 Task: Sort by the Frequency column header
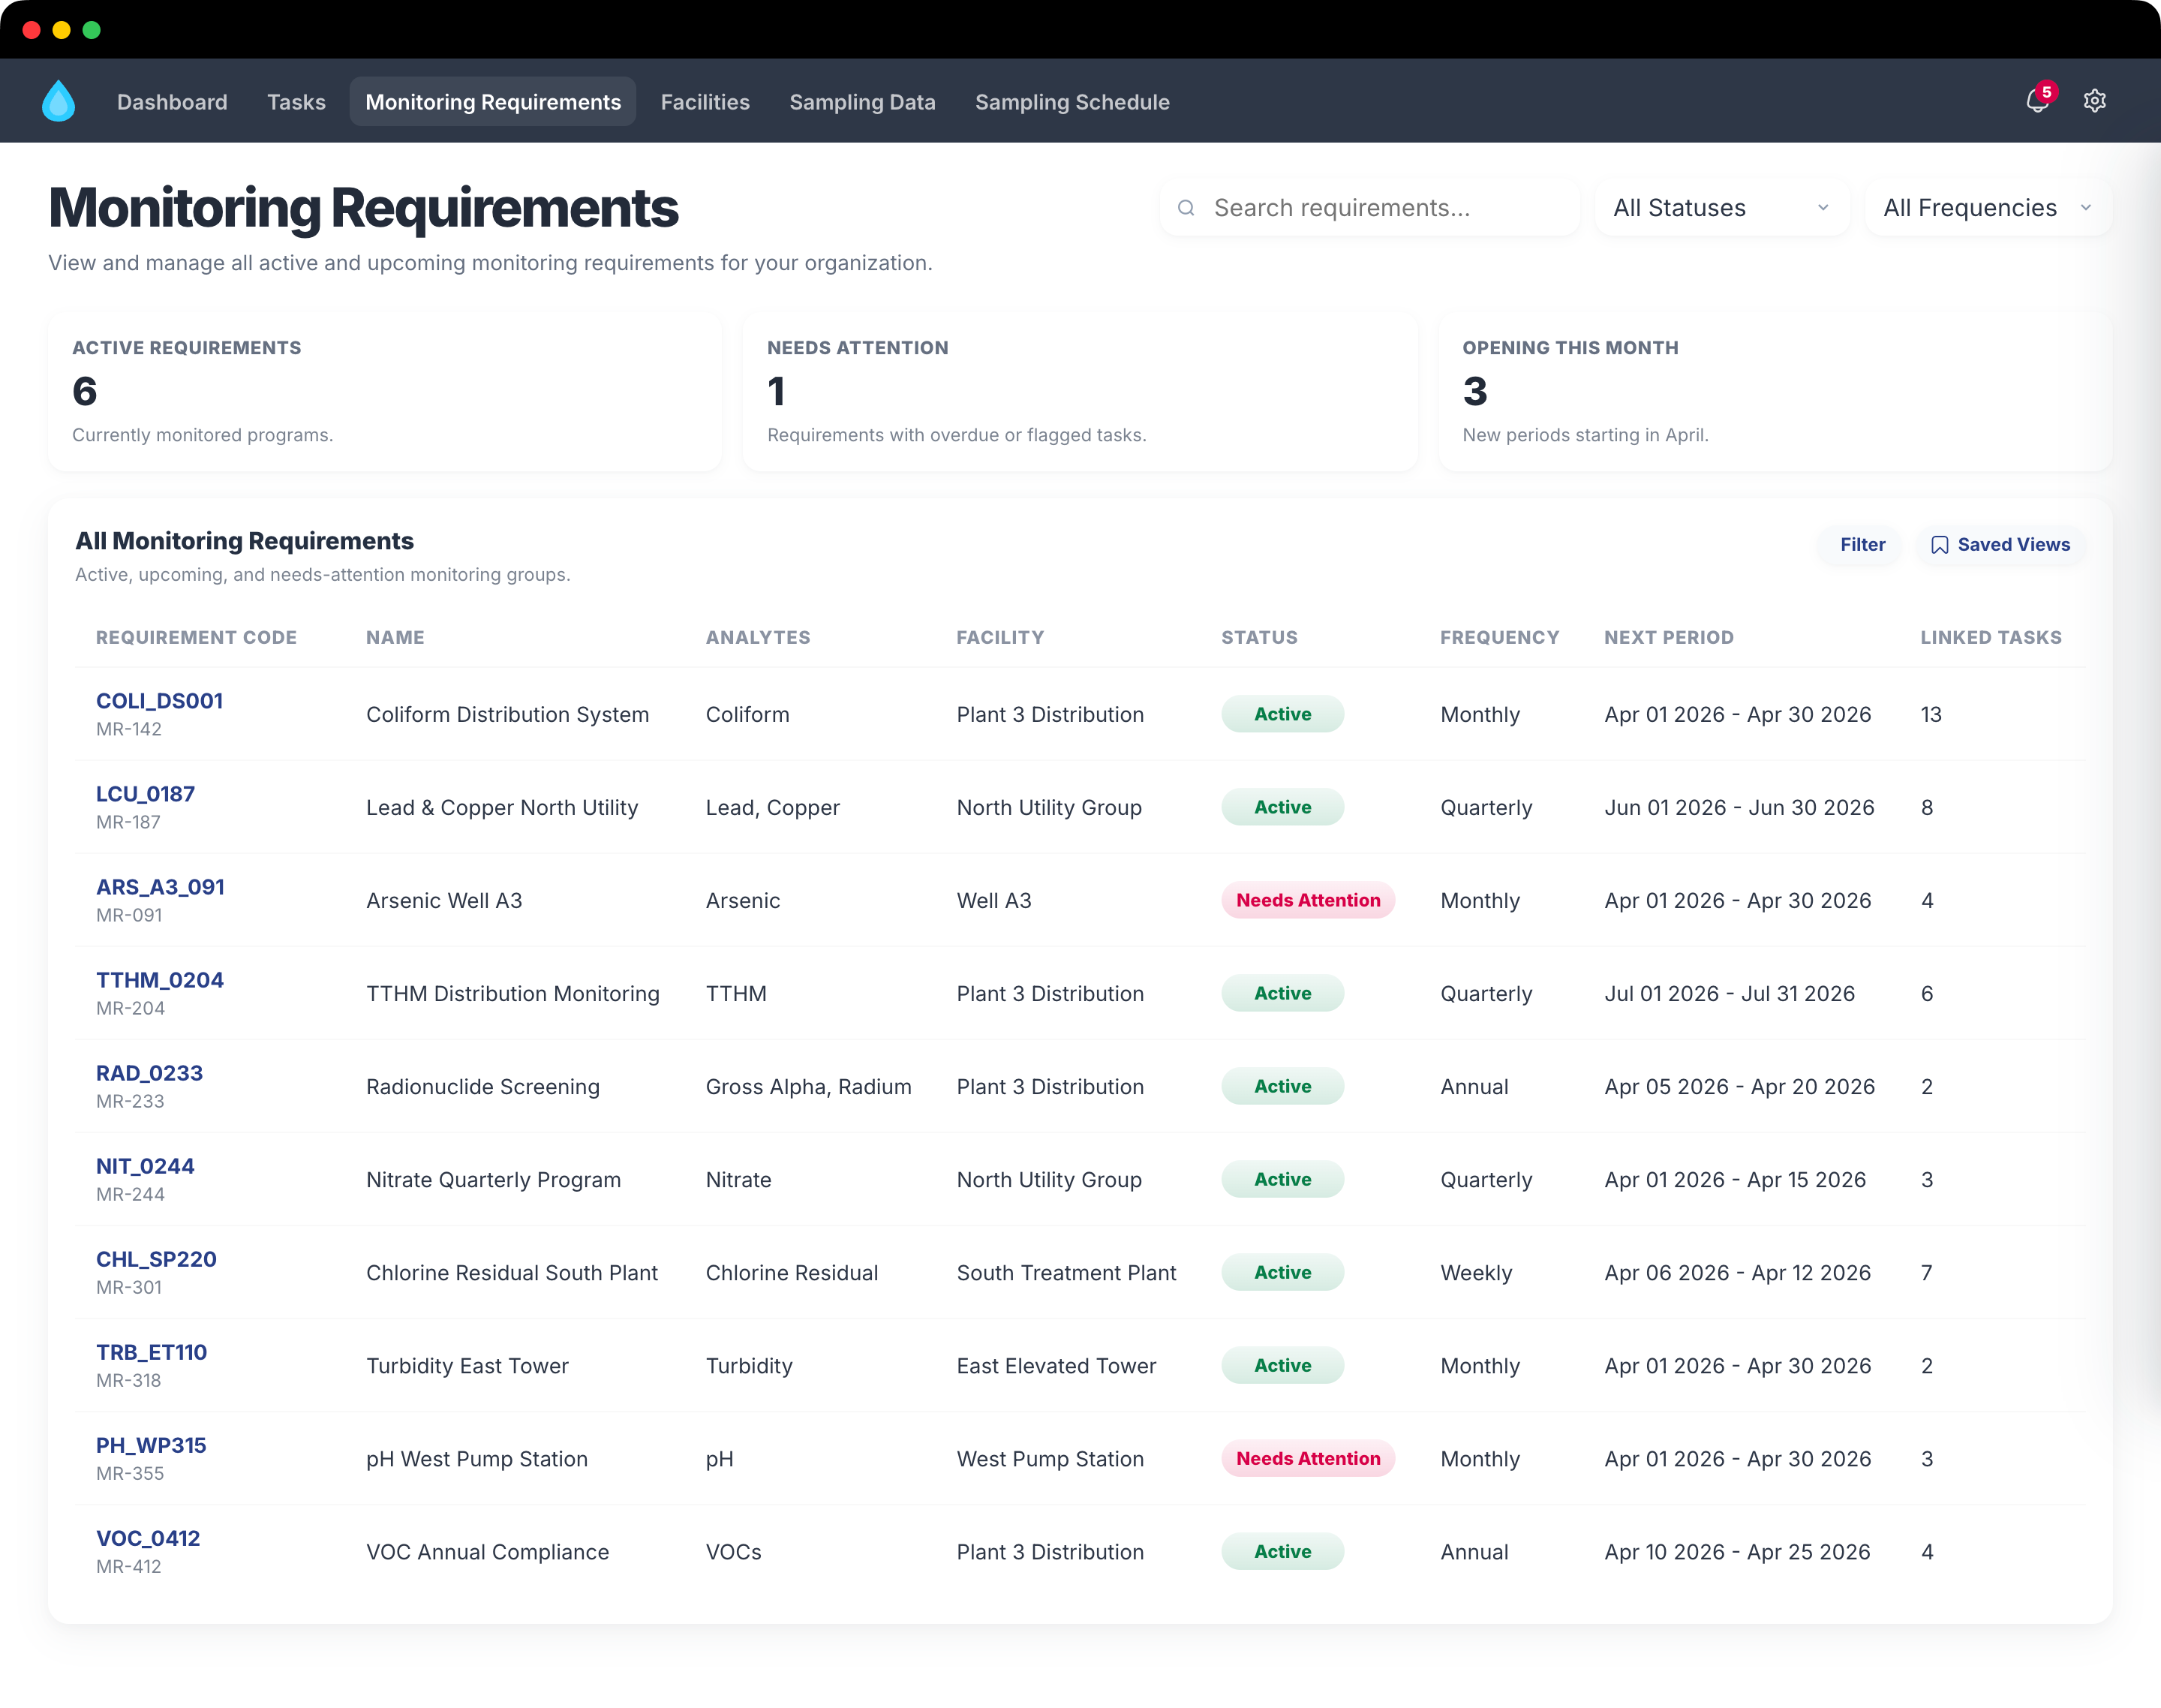[x=1499, y=638]
